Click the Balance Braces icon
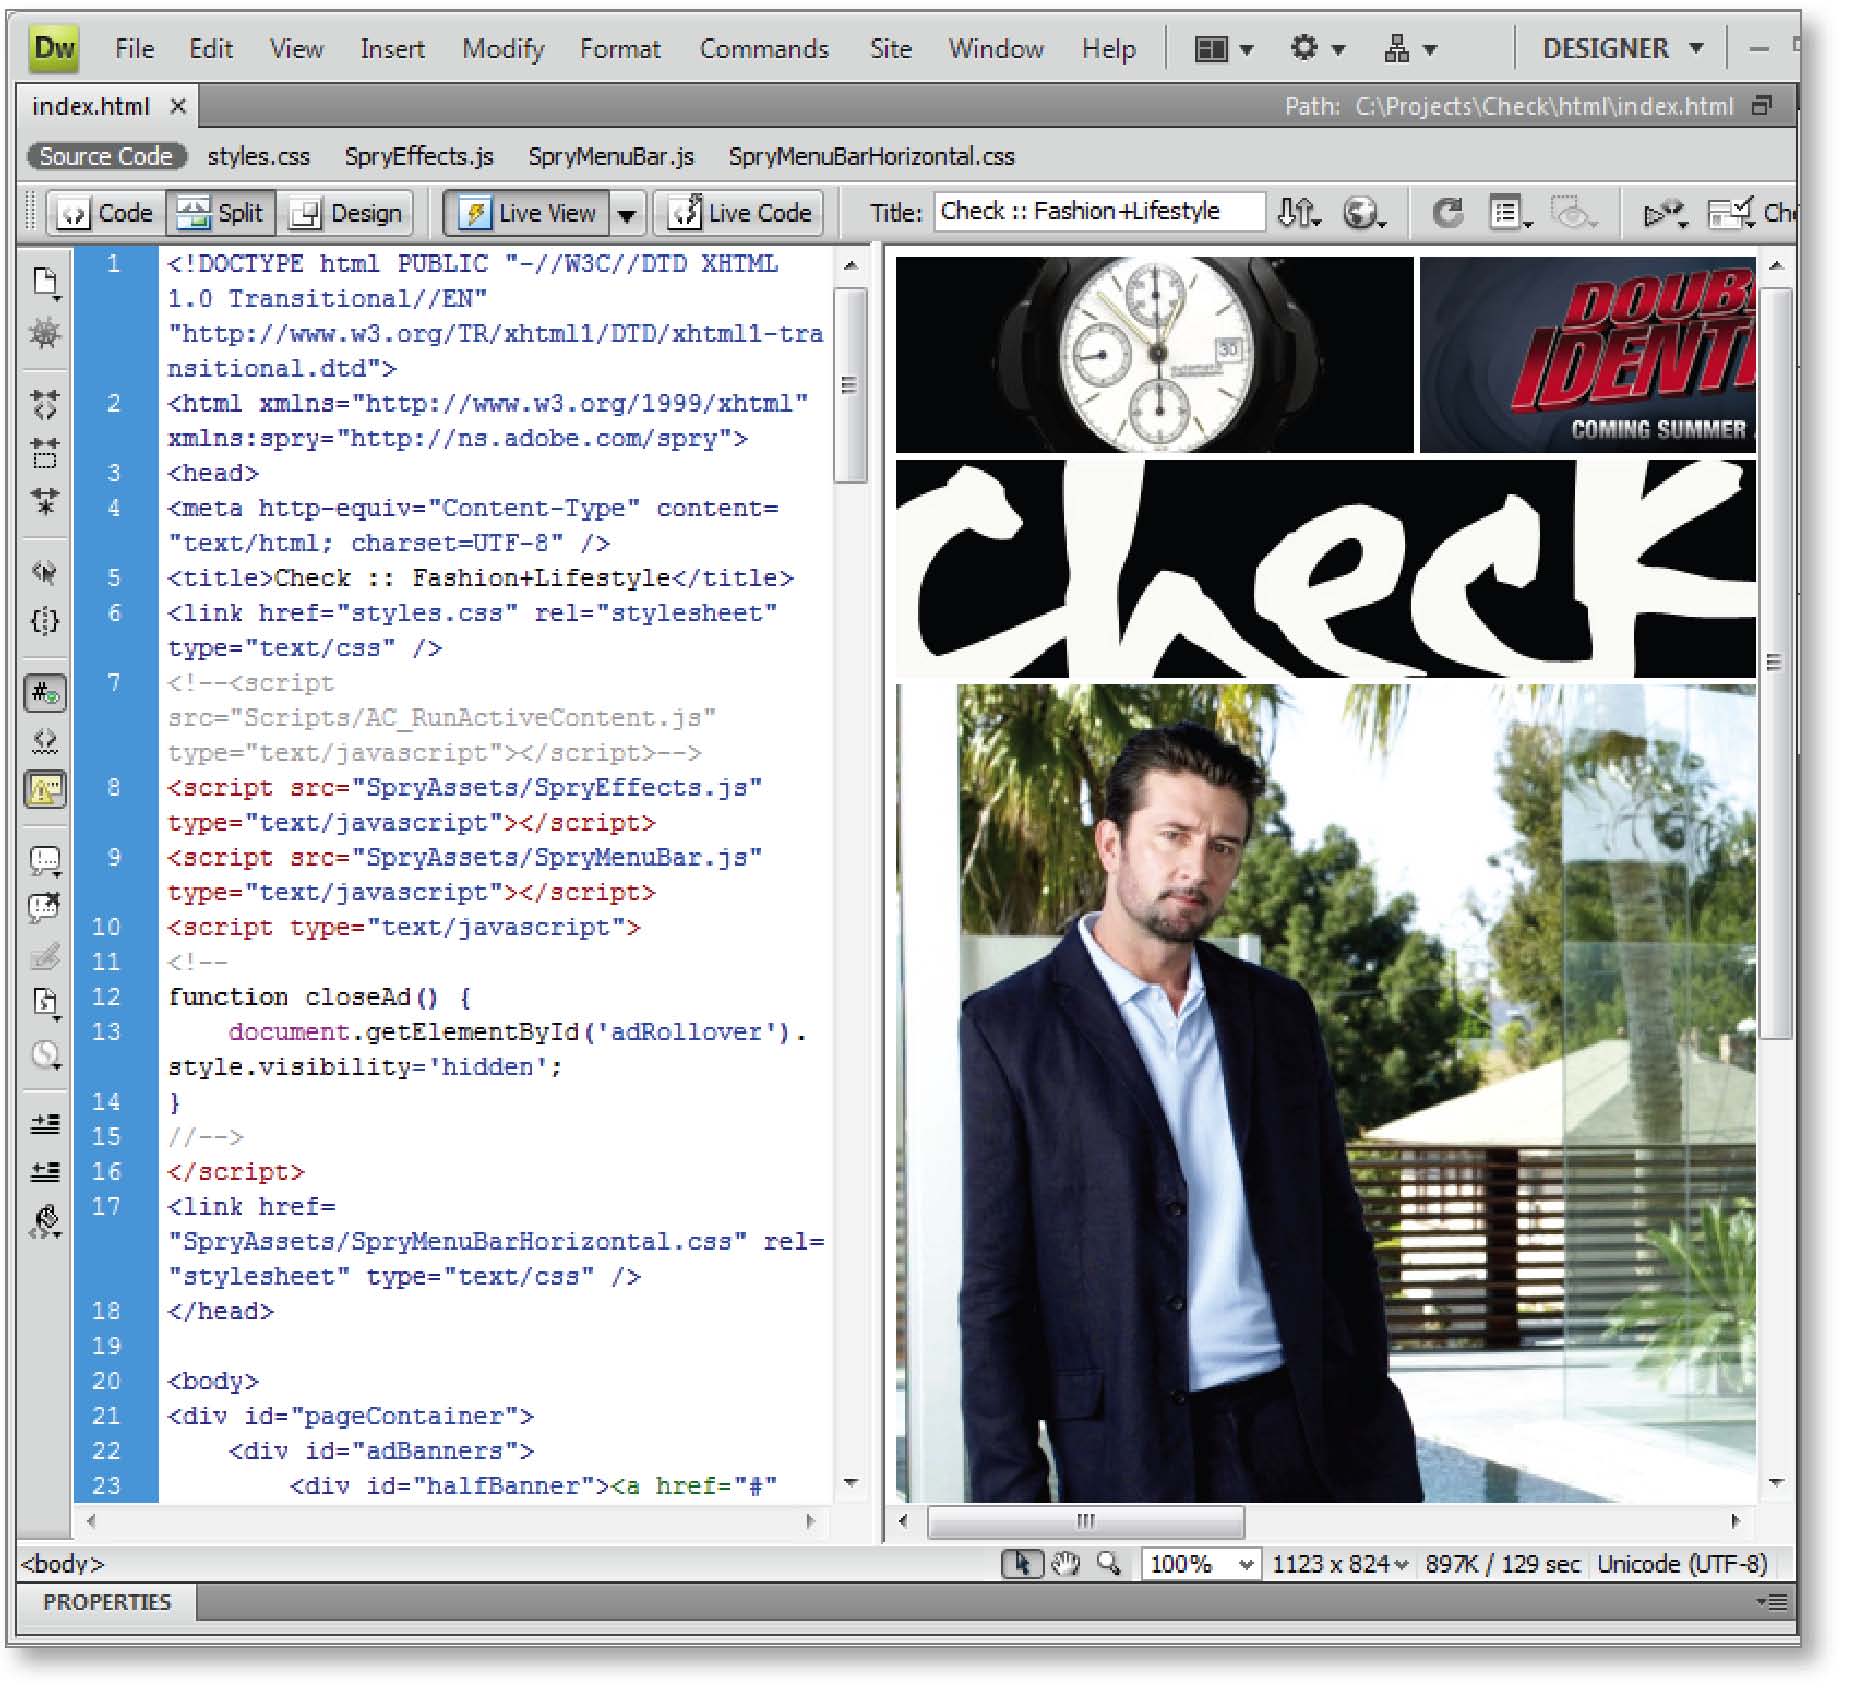Viewport: 1862px width, 1708px height. pos(45,620)
